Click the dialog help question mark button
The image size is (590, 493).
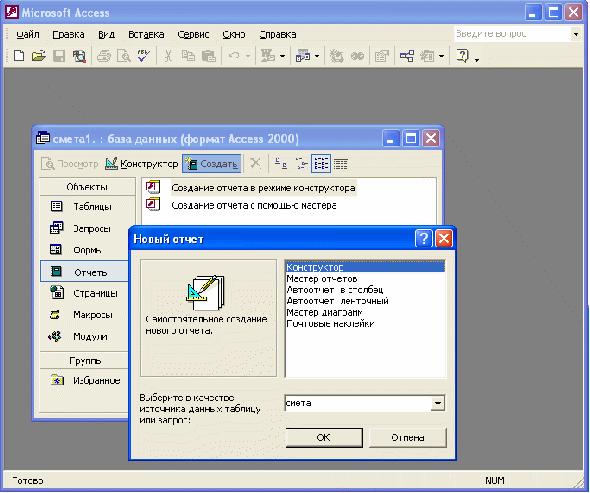coord(423,239)
